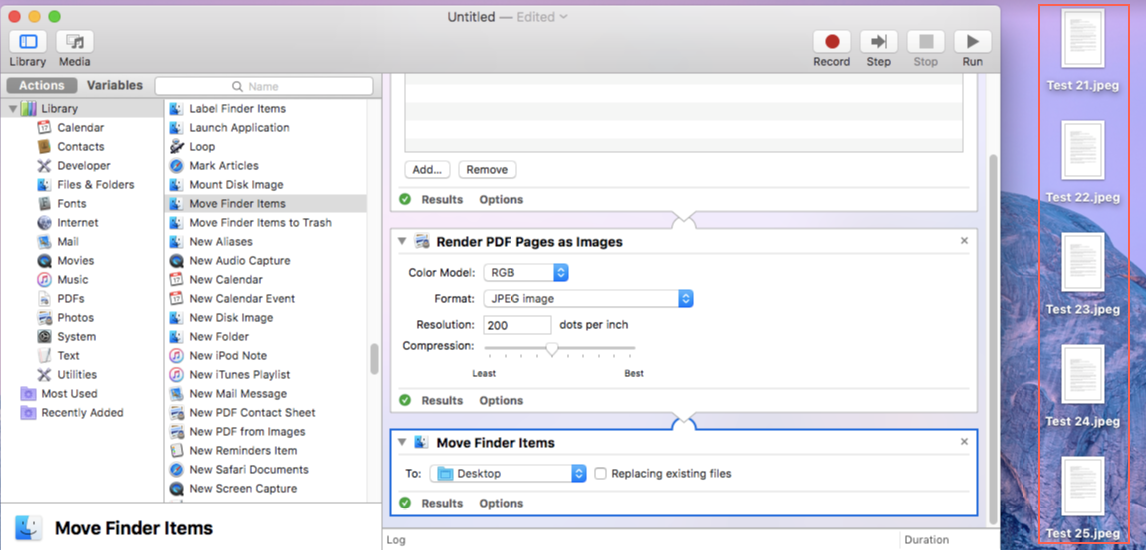Click the Step toolbar button
Screen dimensions: 1146x550
[x=879, y=42]
